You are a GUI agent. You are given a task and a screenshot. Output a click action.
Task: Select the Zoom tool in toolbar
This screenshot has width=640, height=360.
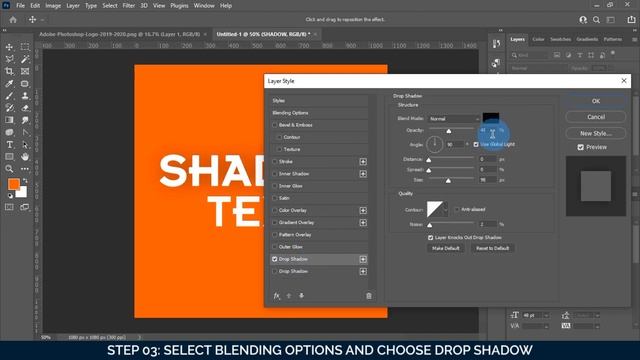9,169
